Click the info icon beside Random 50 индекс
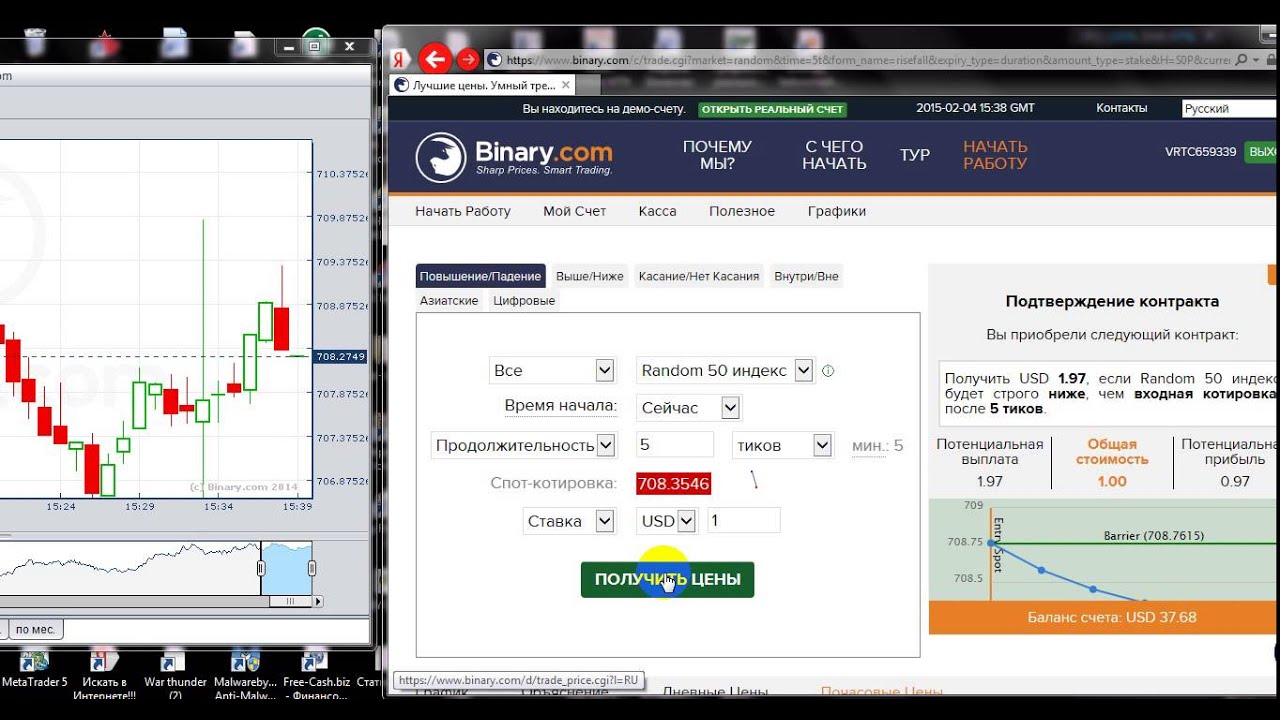Screen dimensions: 1280x720 [828, 371]
